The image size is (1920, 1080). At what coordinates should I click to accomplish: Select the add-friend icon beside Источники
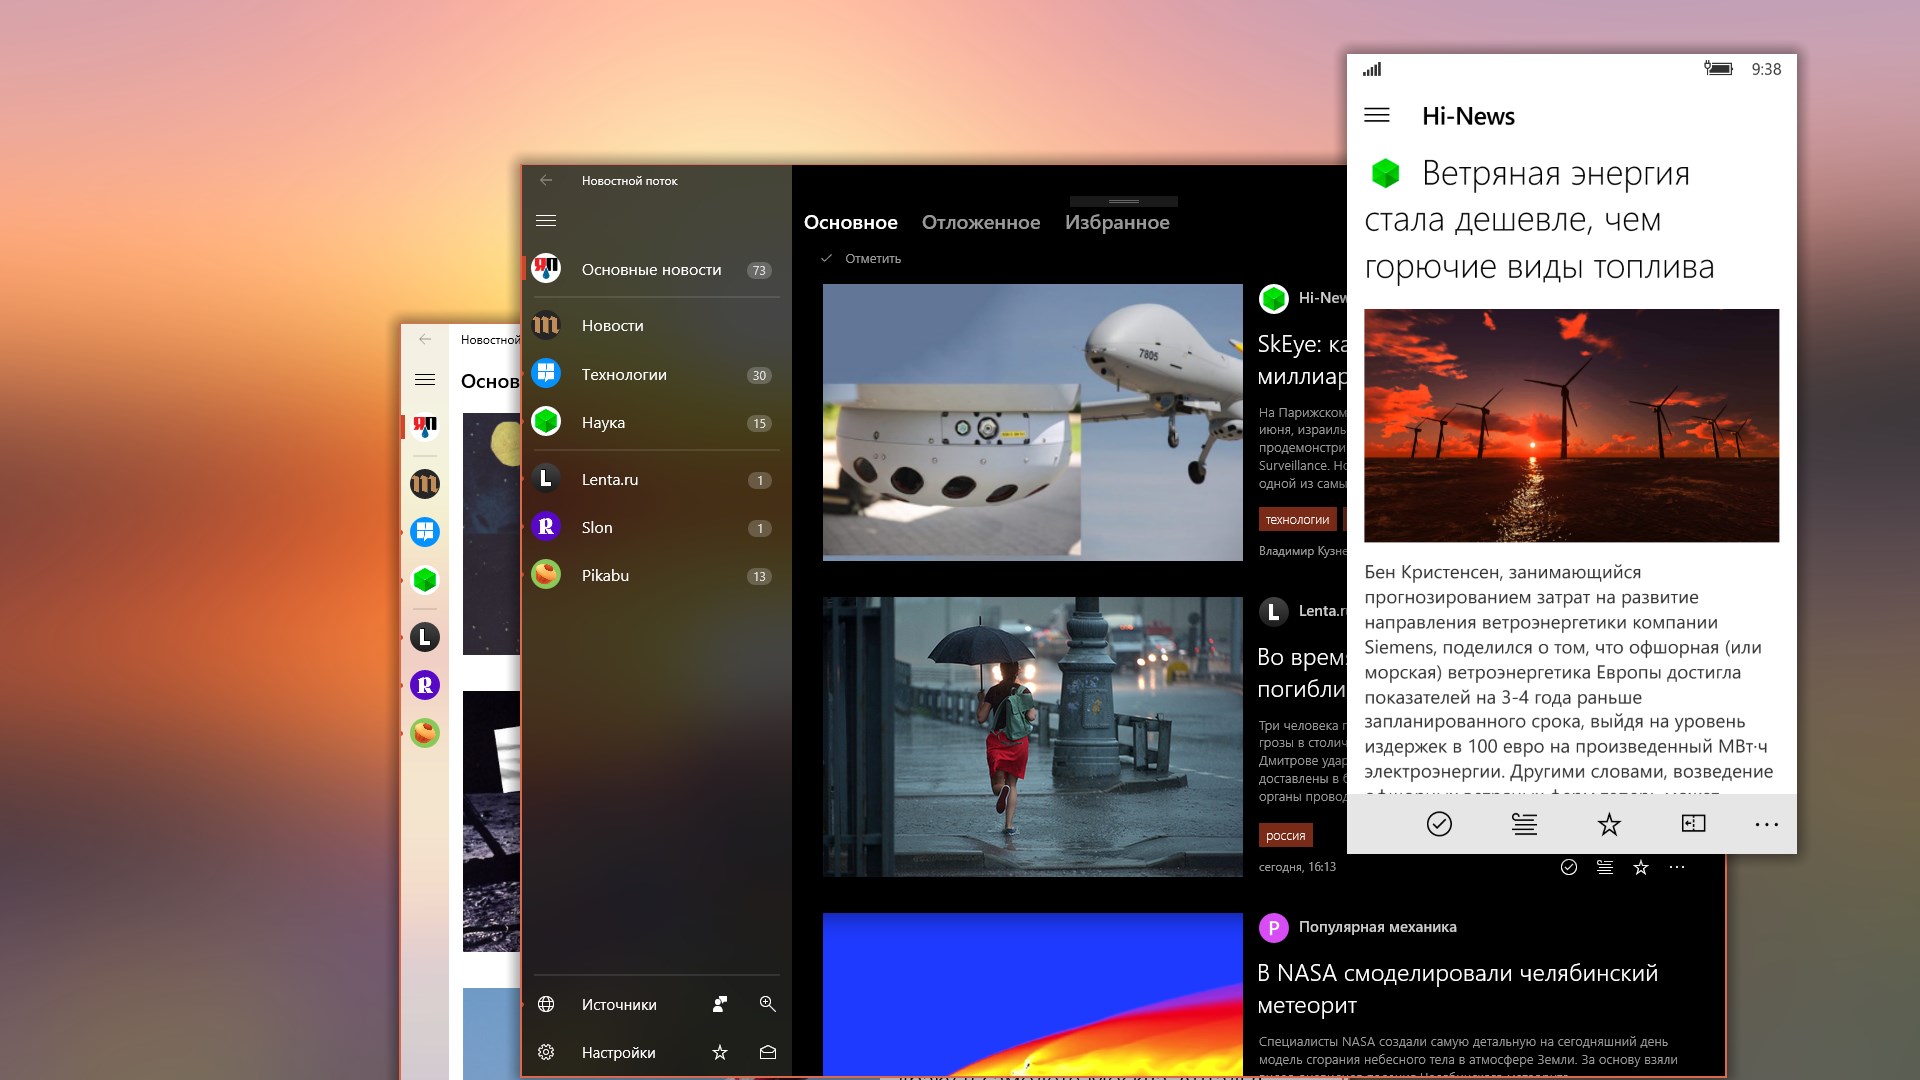pyautogui.click(x=719, y=1004)
